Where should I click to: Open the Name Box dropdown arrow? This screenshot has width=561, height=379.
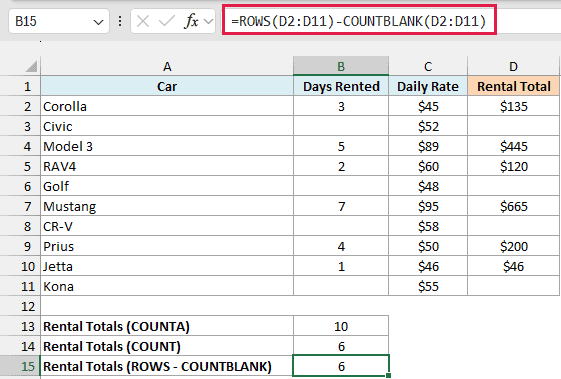pos(98,22)
